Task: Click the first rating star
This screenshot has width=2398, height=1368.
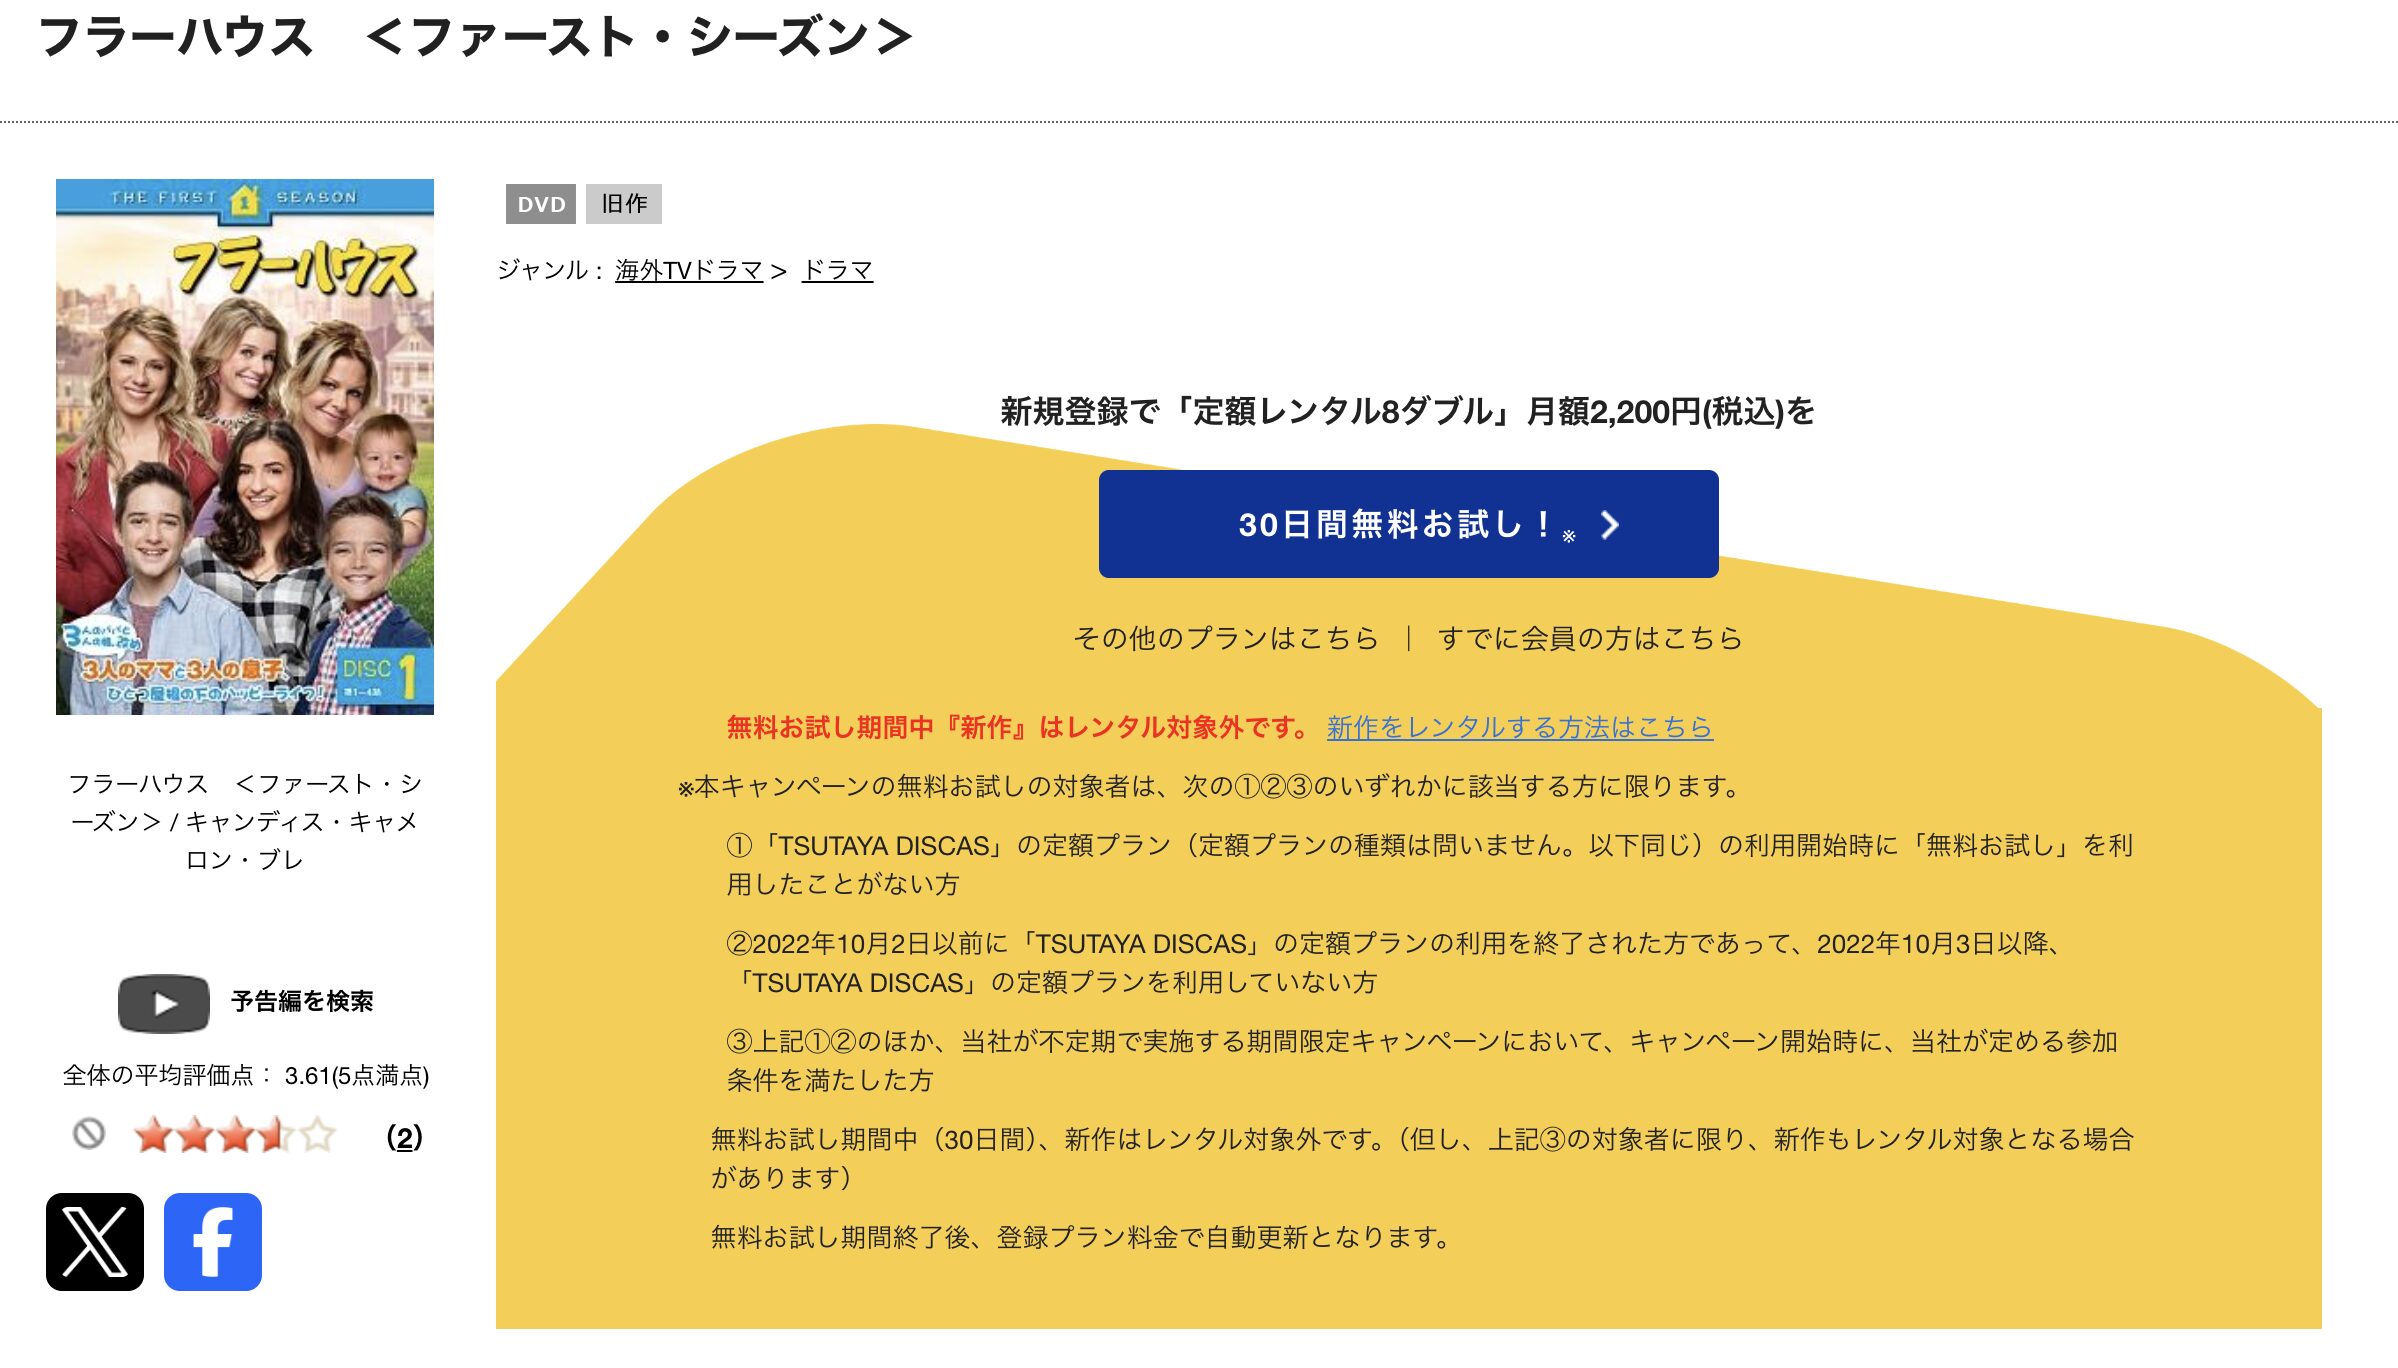Action: 153,1135
